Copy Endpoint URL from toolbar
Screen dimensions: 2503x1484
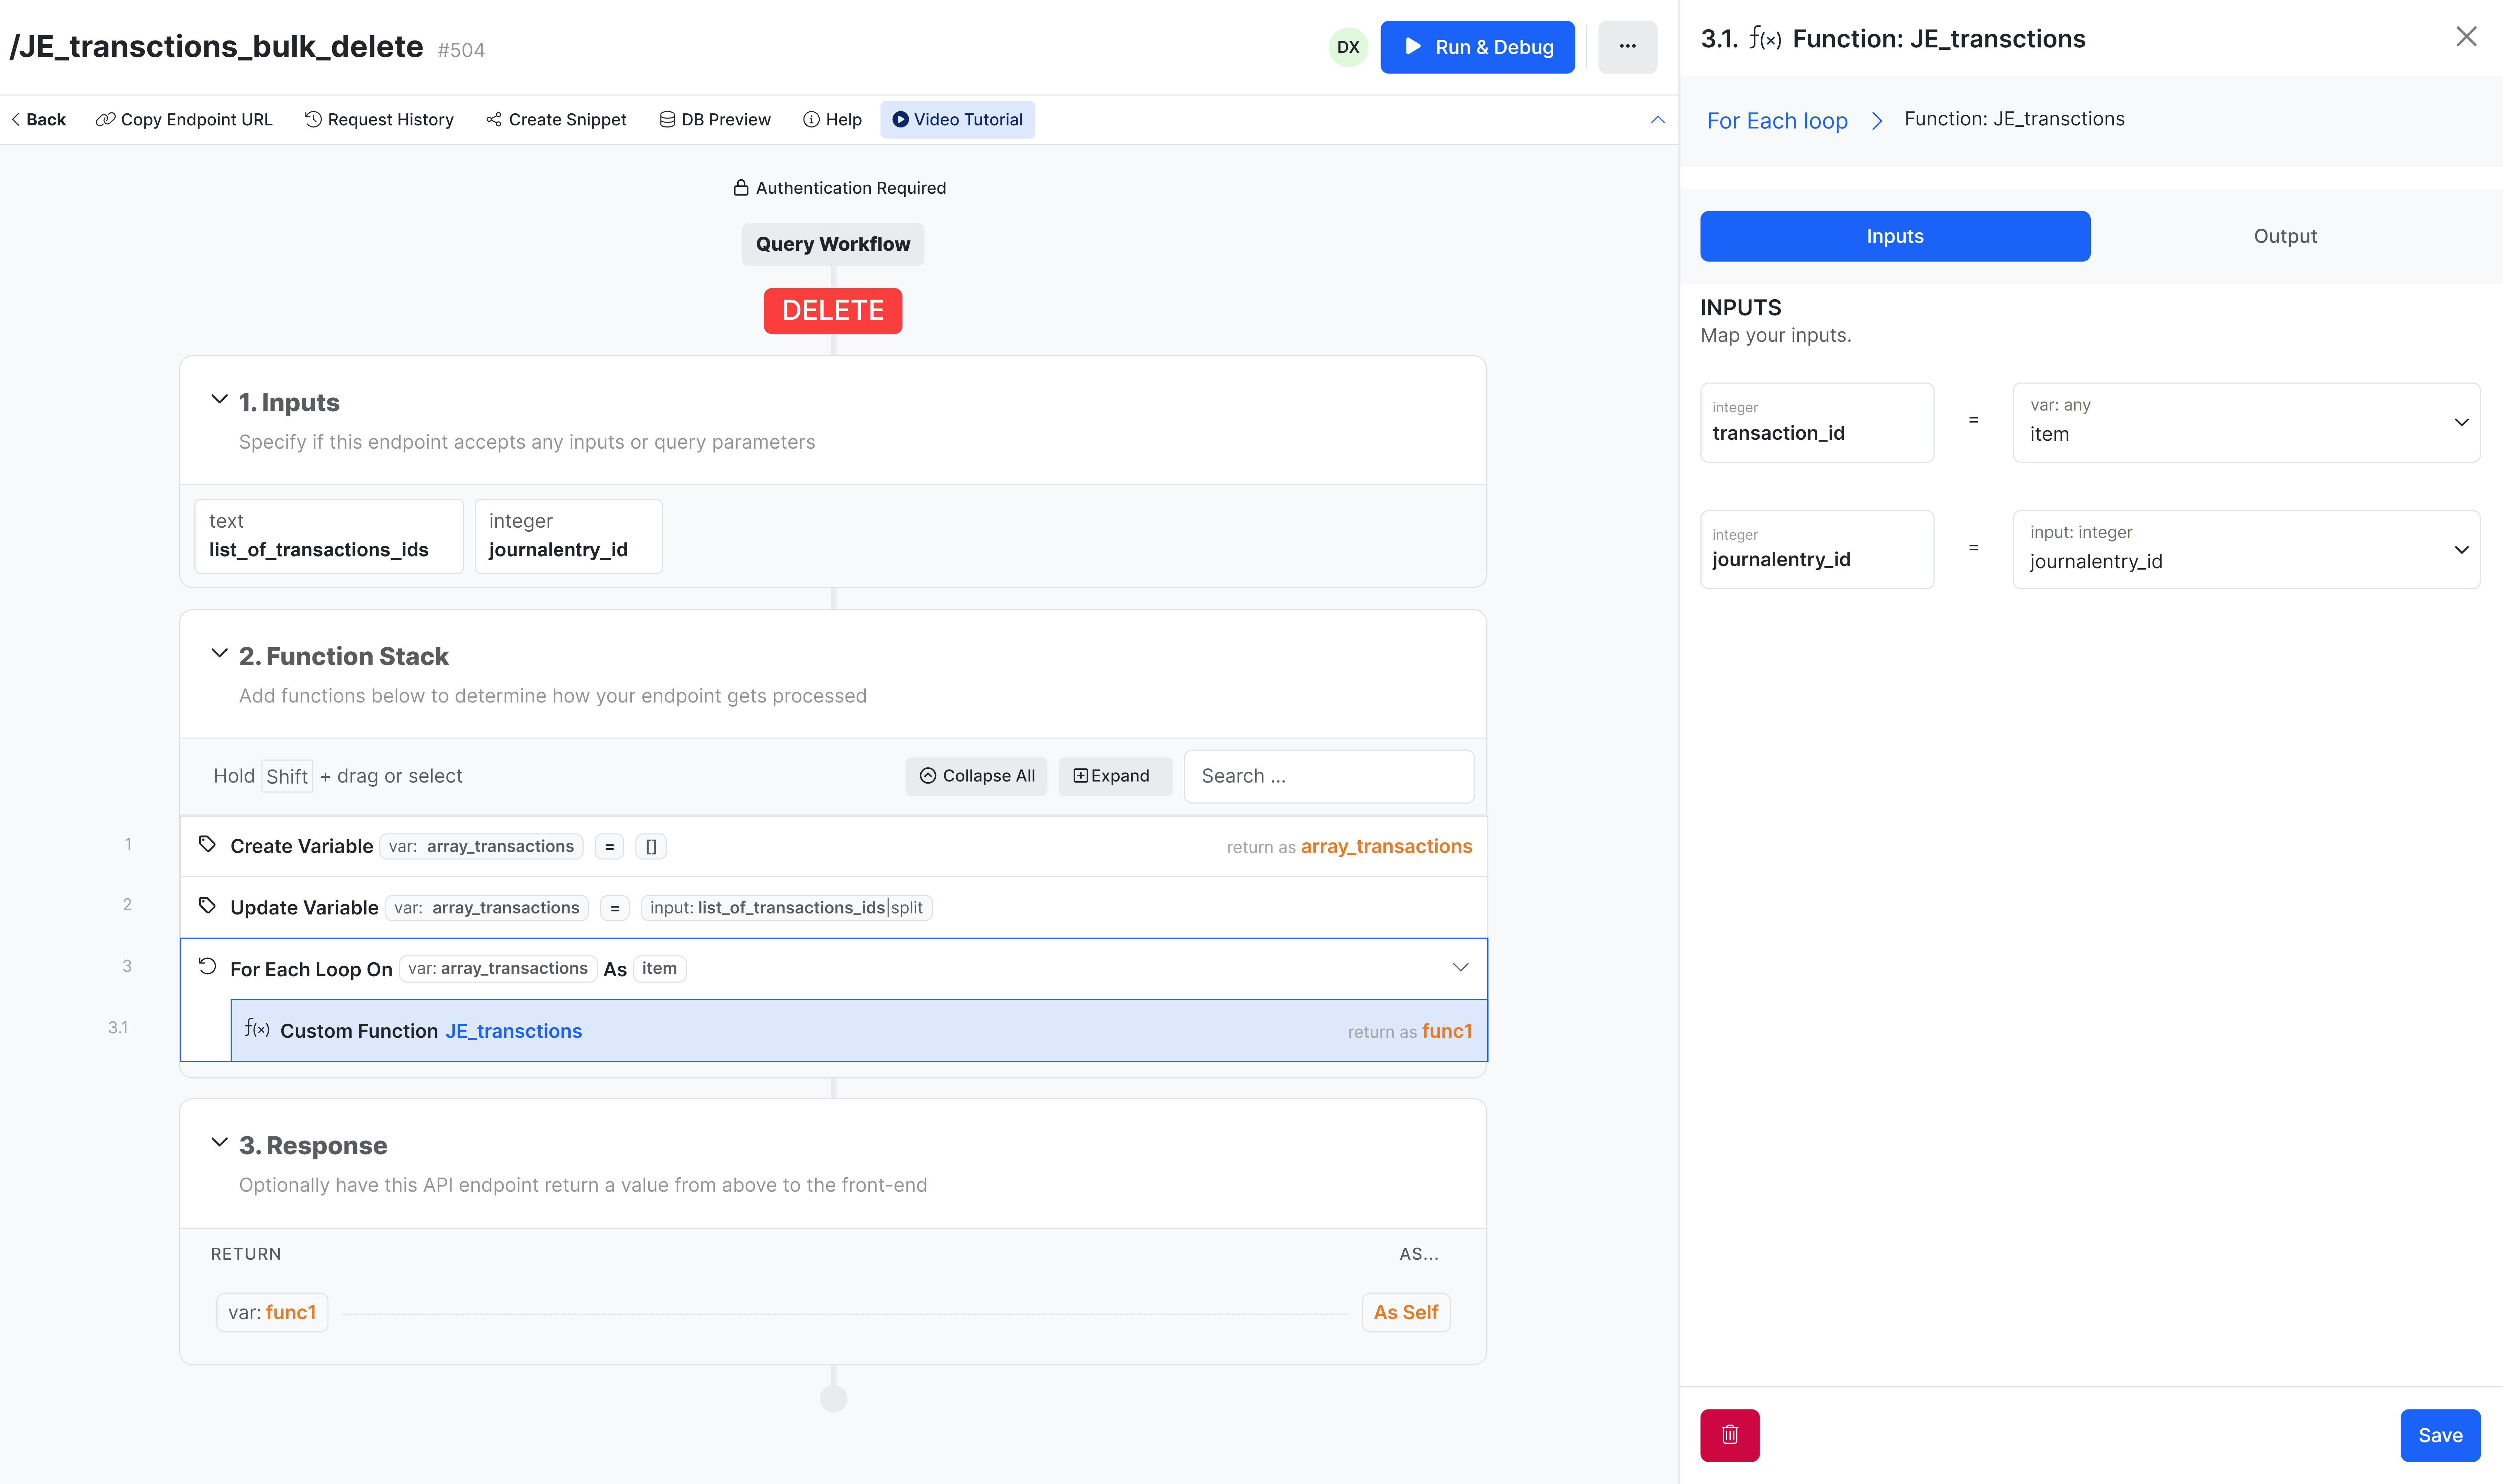pyautogui.click(x=184, y=120)
